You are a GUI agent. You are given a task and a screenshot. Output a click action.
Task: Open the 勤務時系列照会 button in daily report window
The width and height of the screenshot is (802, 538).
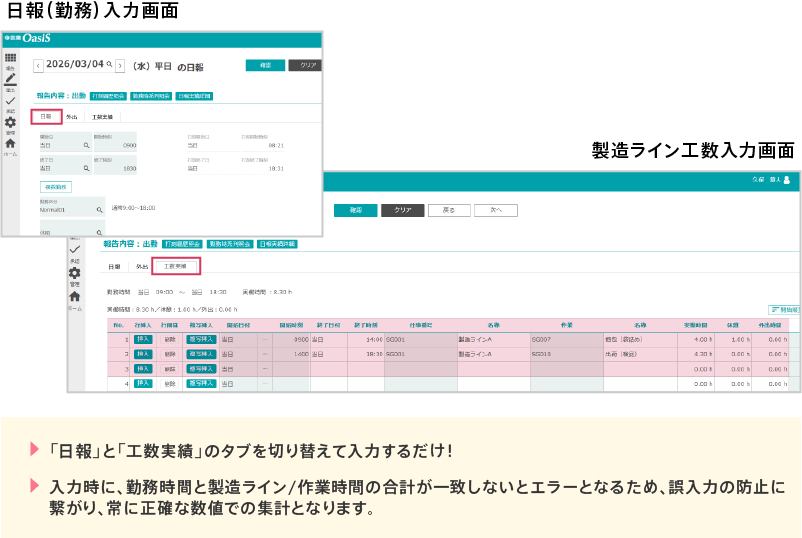point(151,96)
